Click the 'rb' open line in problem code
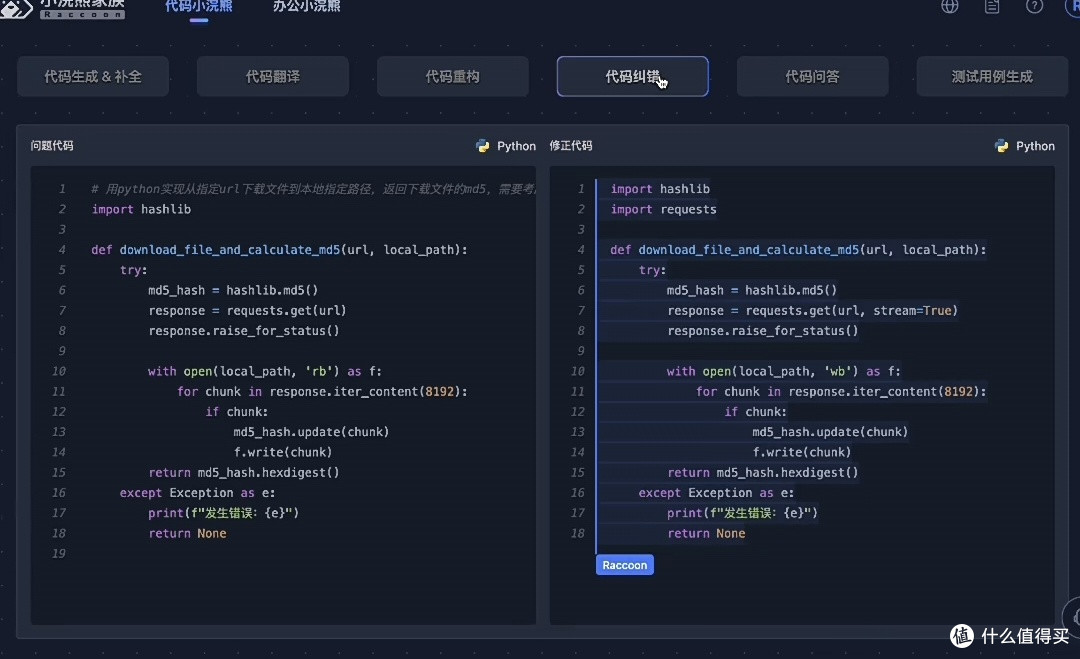Viewport: 1080px width, 659px height. [264, 371]
